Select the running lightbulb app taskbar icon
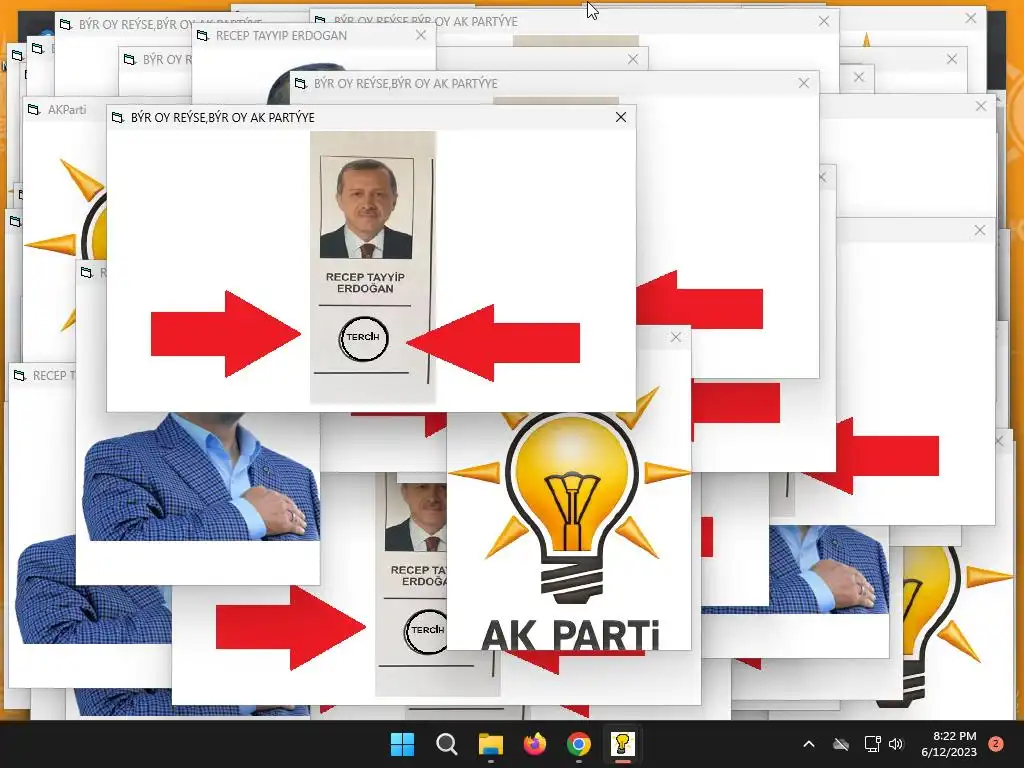This screenshot has height=768, width=1024. [622, 744]
